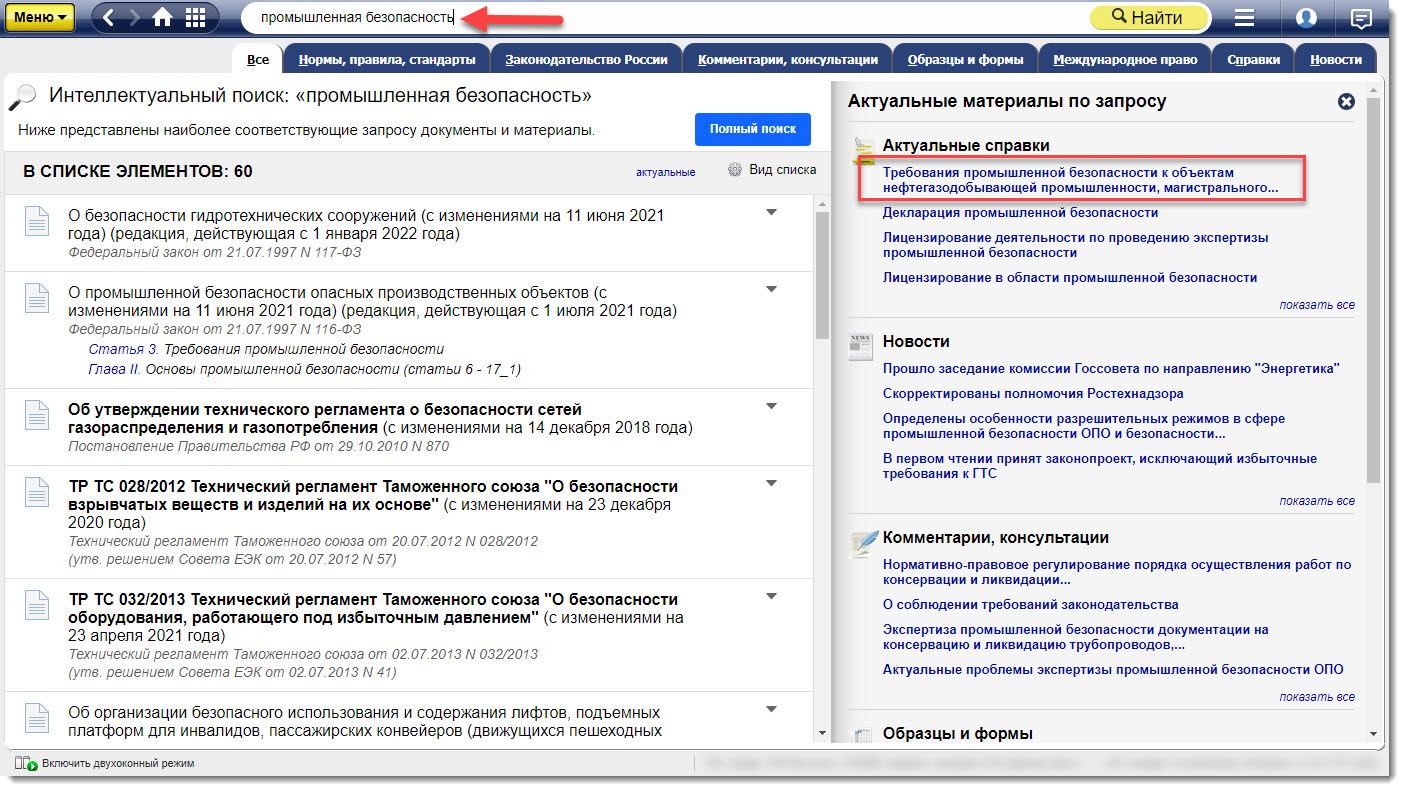Expand dropdown for ТР ТС 028/2012

(771, 483)
